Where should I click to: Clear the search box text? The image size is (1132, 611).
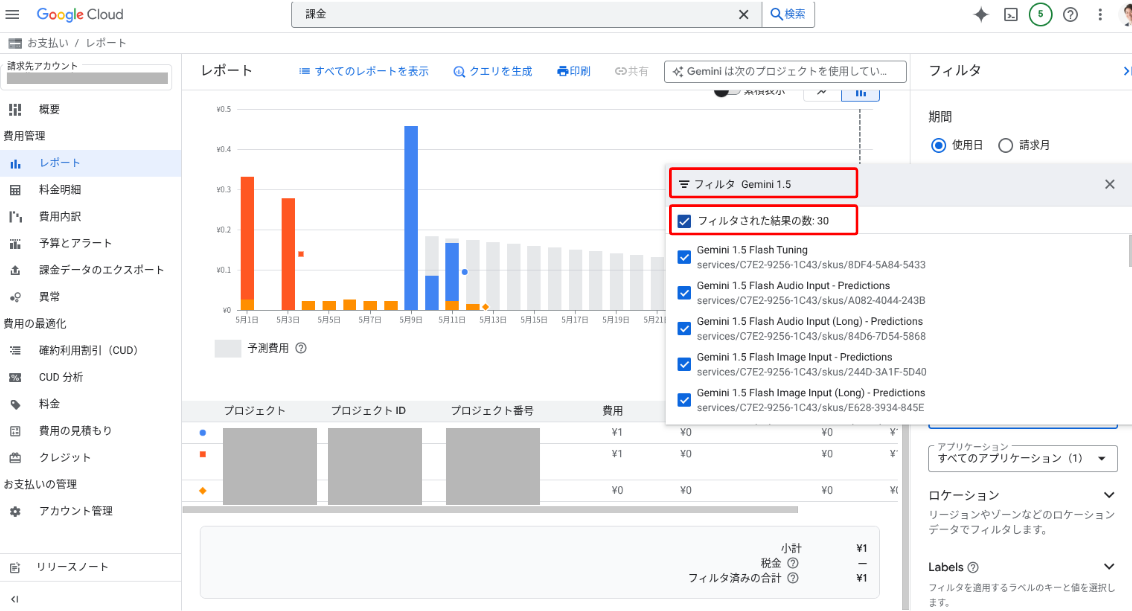744,14
